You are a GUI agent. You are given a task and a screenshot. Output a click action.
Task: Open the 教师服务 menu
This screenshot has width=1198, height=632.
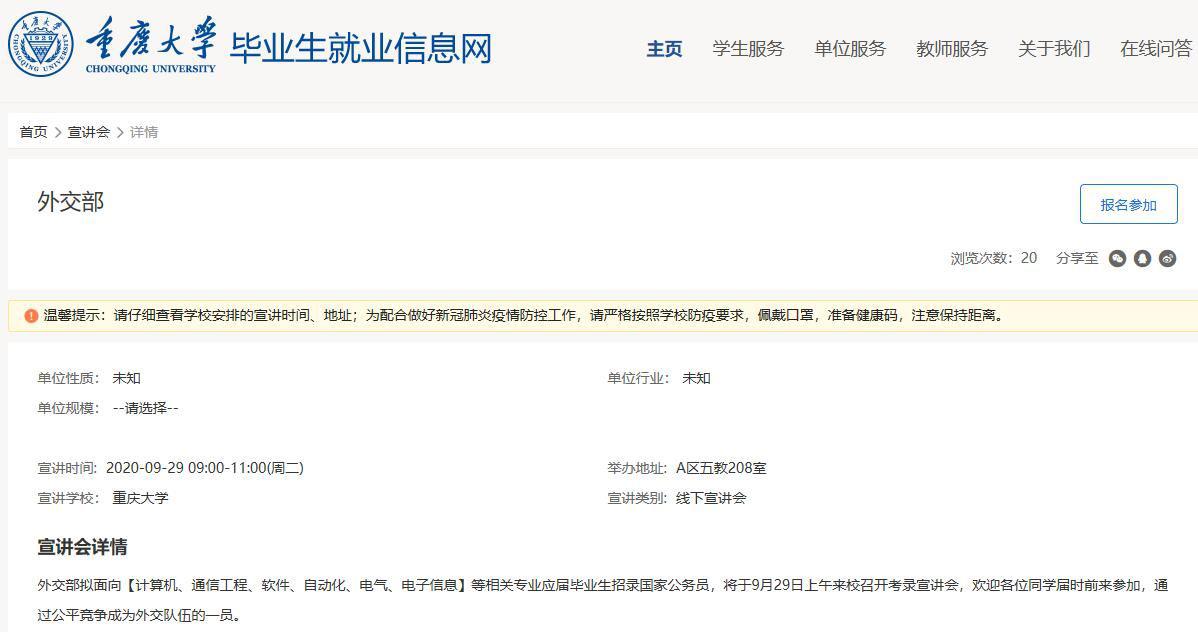click(952, 49)
